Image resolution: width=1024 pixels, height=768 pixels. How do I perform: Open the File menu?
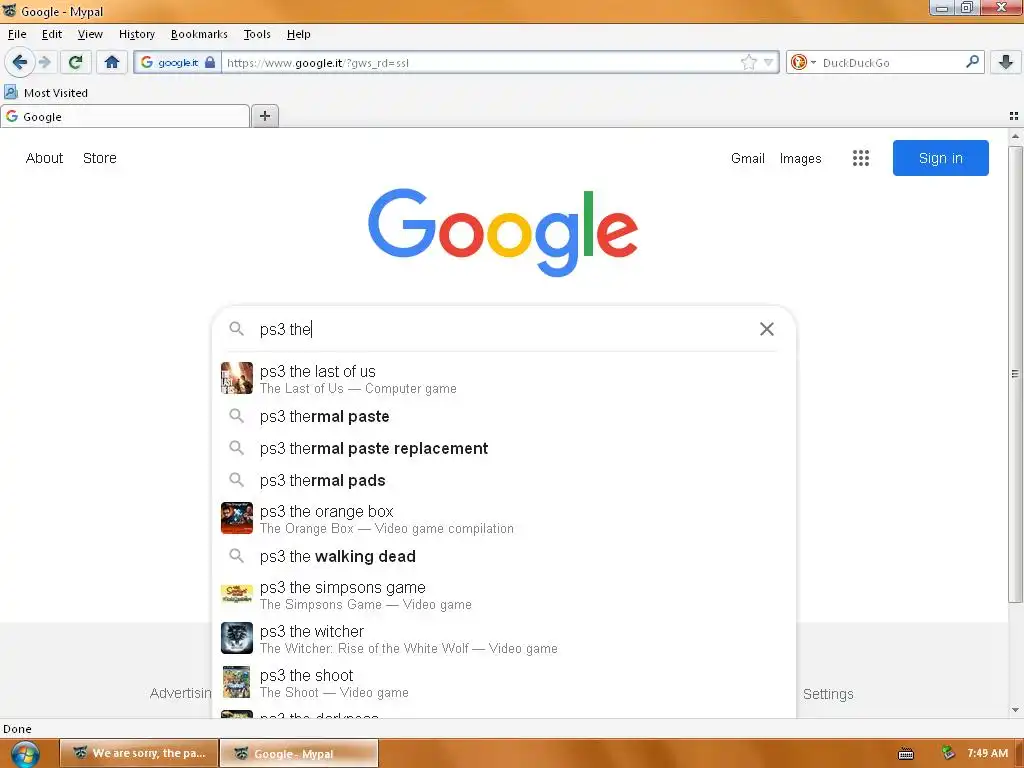pos(17,34)
